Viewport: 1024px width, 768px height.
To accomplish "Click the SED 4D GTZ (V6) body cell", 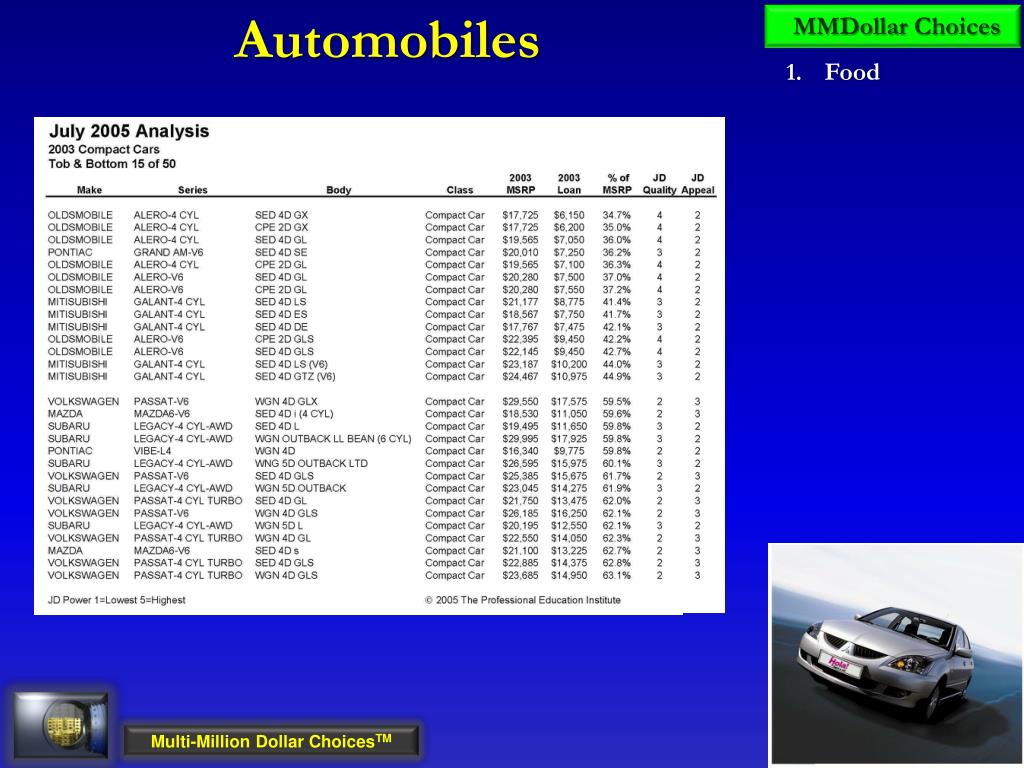I will (x=295, y=376).
